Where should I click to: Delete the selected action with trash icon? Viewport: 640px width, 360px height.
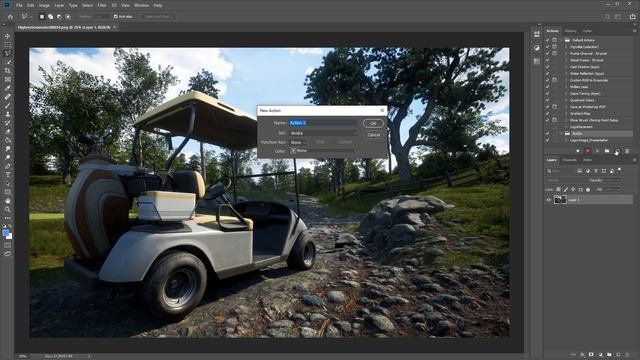pyautogui.click(x=627, y=151)
